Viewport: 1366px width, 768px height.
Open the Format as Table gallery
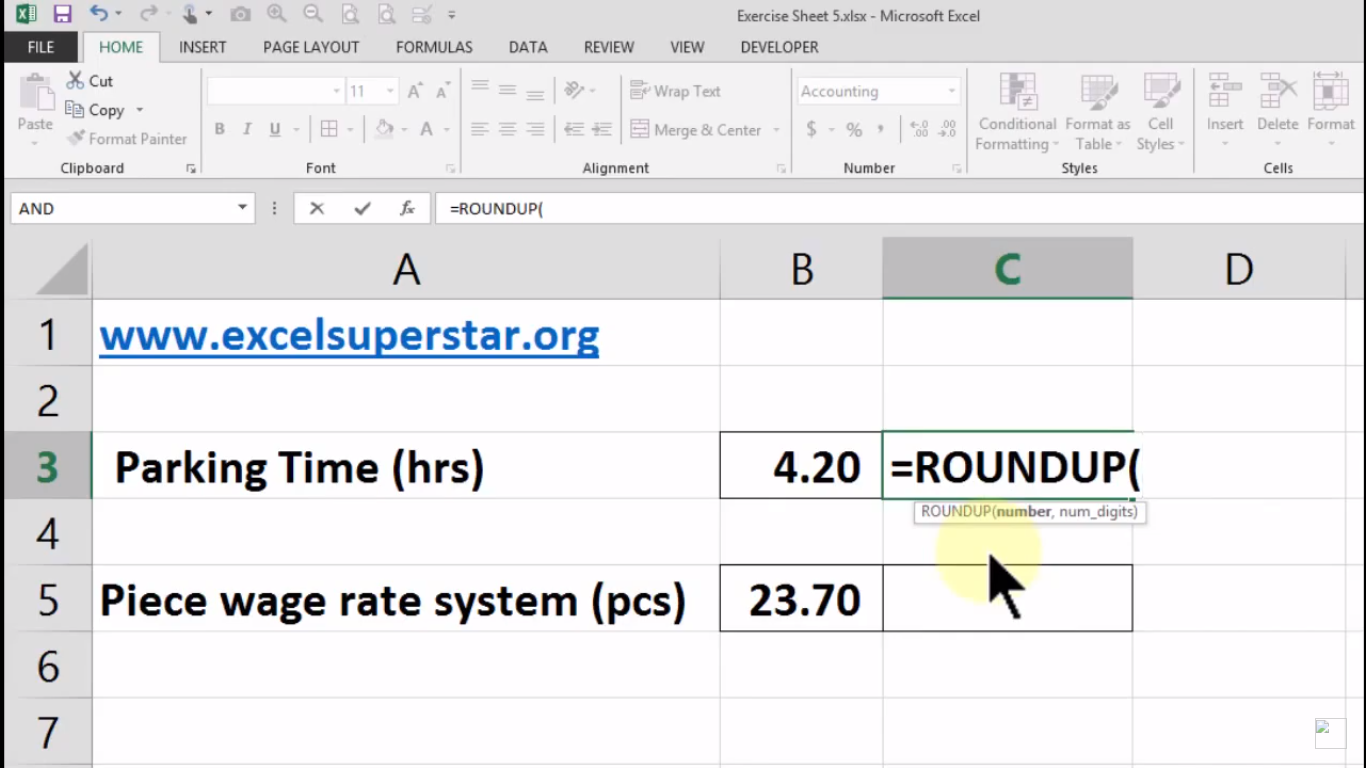click(1098, 113)
